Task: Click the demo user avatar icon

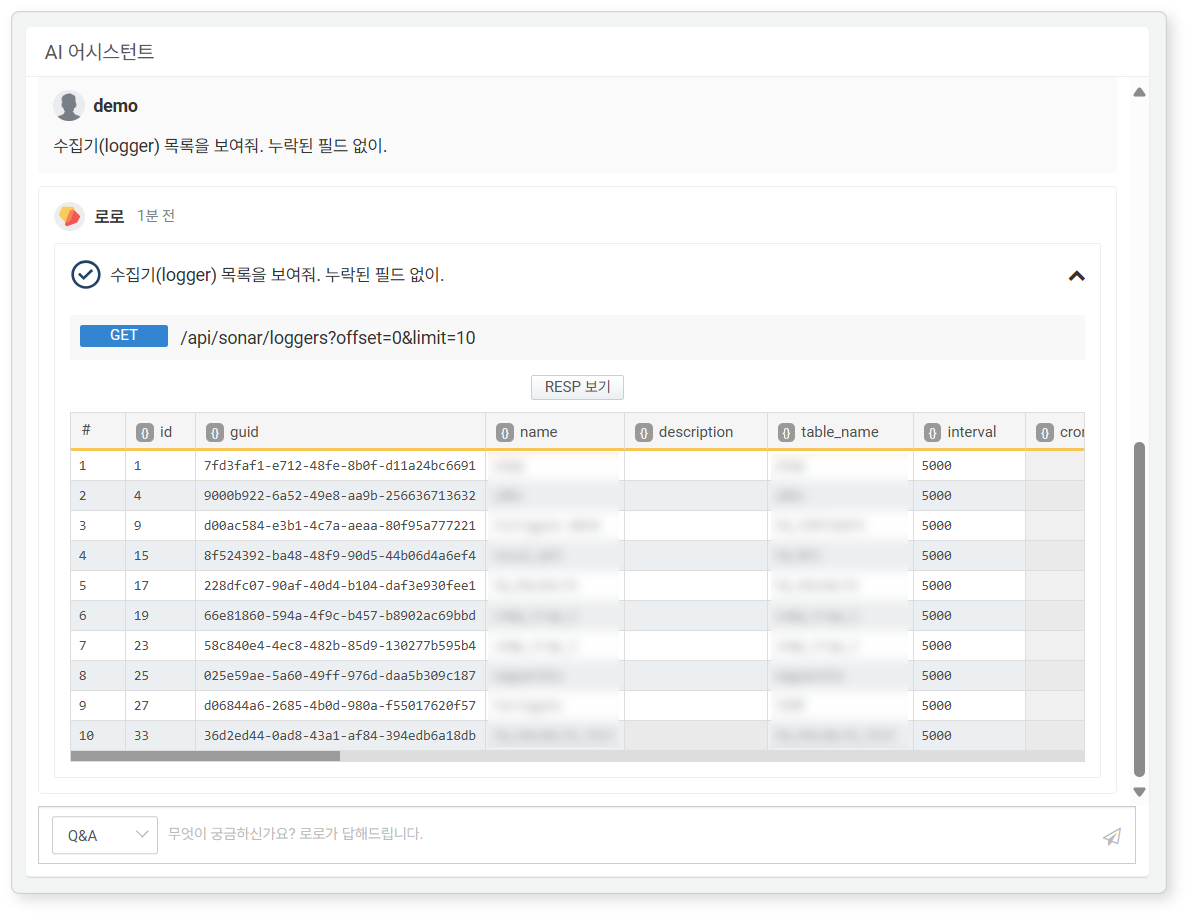Action: coord(69,106)
